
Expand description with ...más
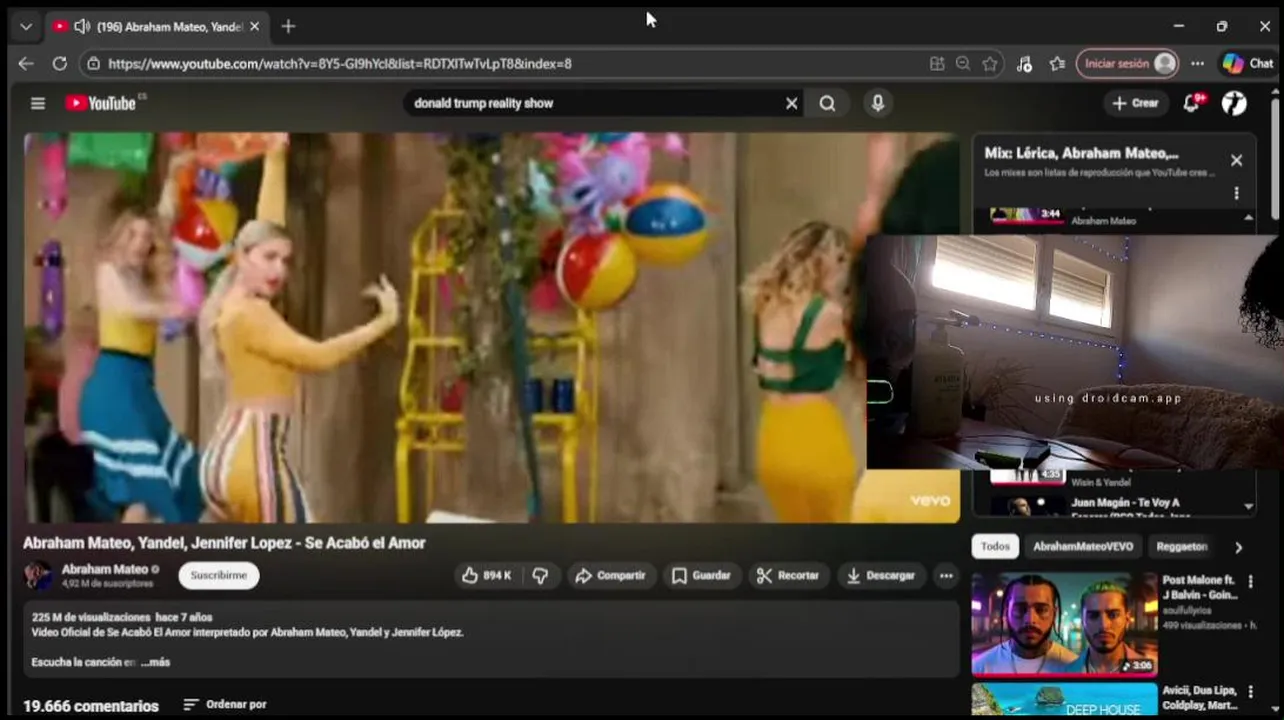click(x=155, y=662)
